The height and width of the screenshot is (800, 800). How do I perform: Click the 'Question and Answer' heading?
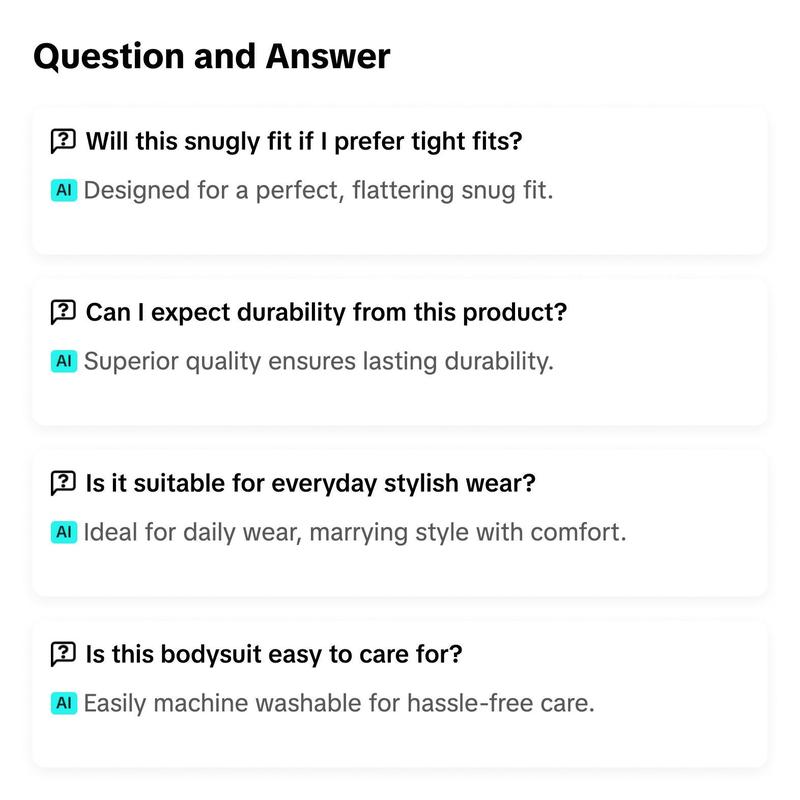212,56
